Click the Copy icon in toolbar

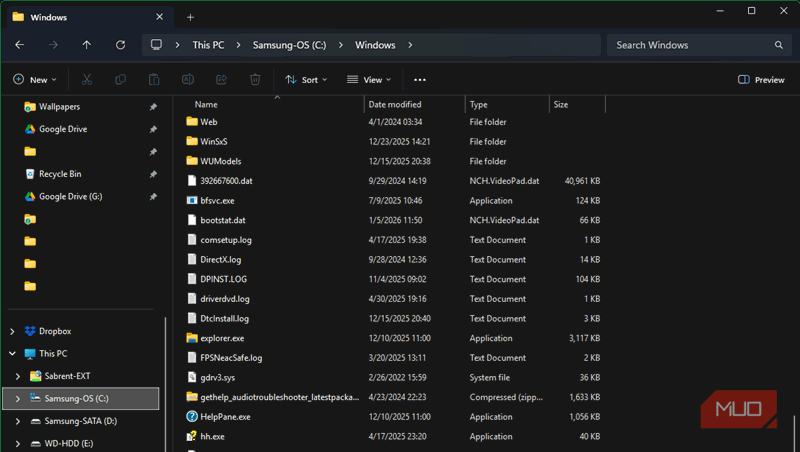coord(120,80)
